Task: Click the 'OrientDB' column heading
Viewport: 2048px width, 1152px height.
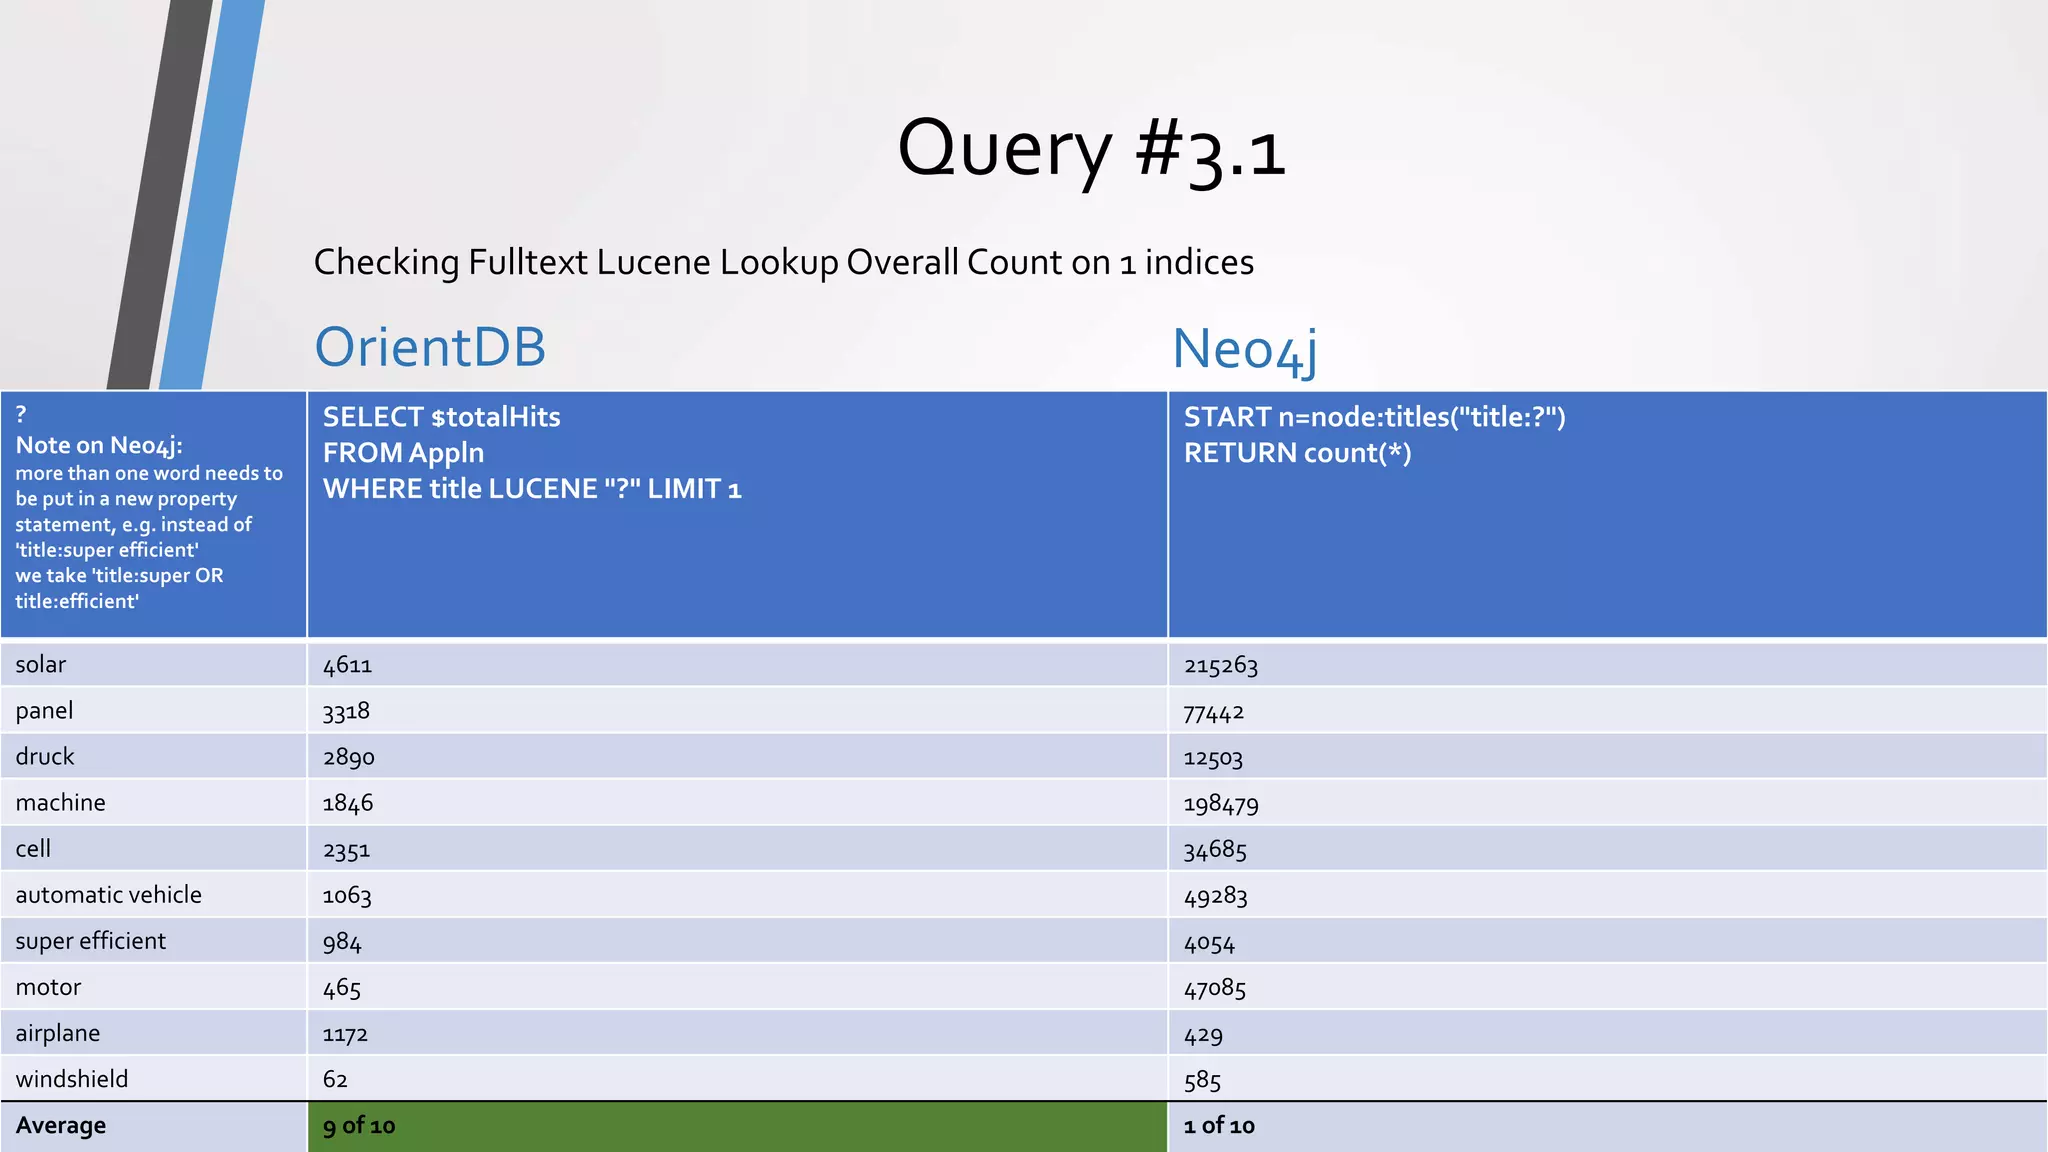Action: coord(430,348)
